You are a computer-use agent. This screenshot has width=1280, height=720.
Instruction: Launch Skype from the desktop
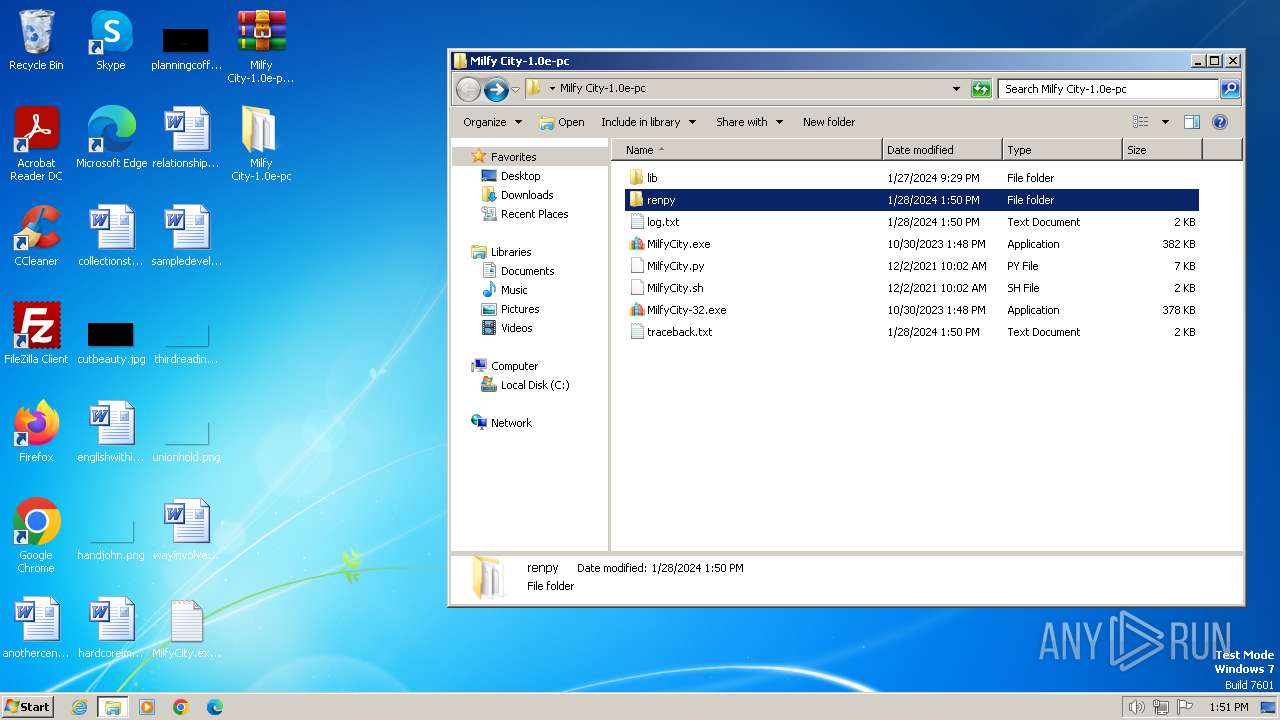pos(110,41)
